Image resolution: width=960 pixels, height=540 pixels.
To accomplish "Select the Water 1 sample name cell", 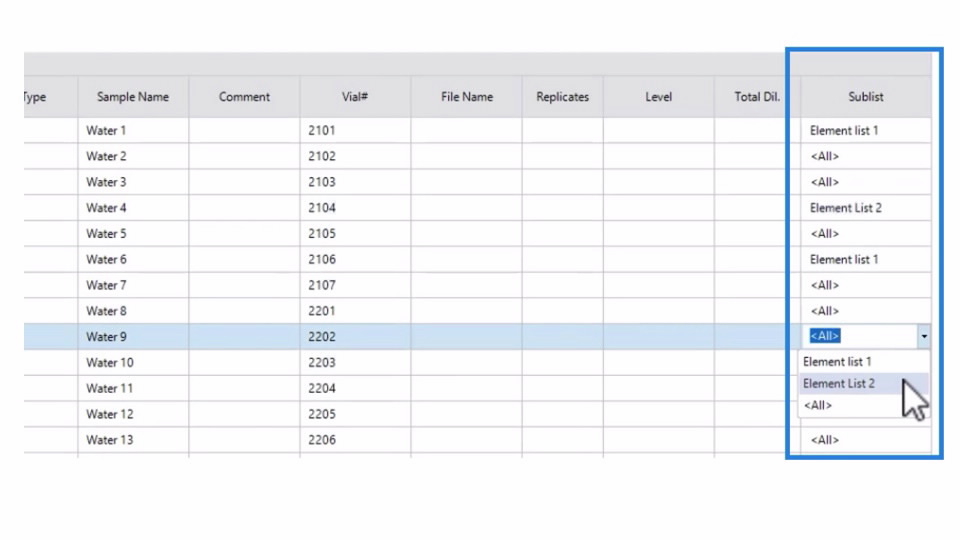I will [x=133, y=131].
